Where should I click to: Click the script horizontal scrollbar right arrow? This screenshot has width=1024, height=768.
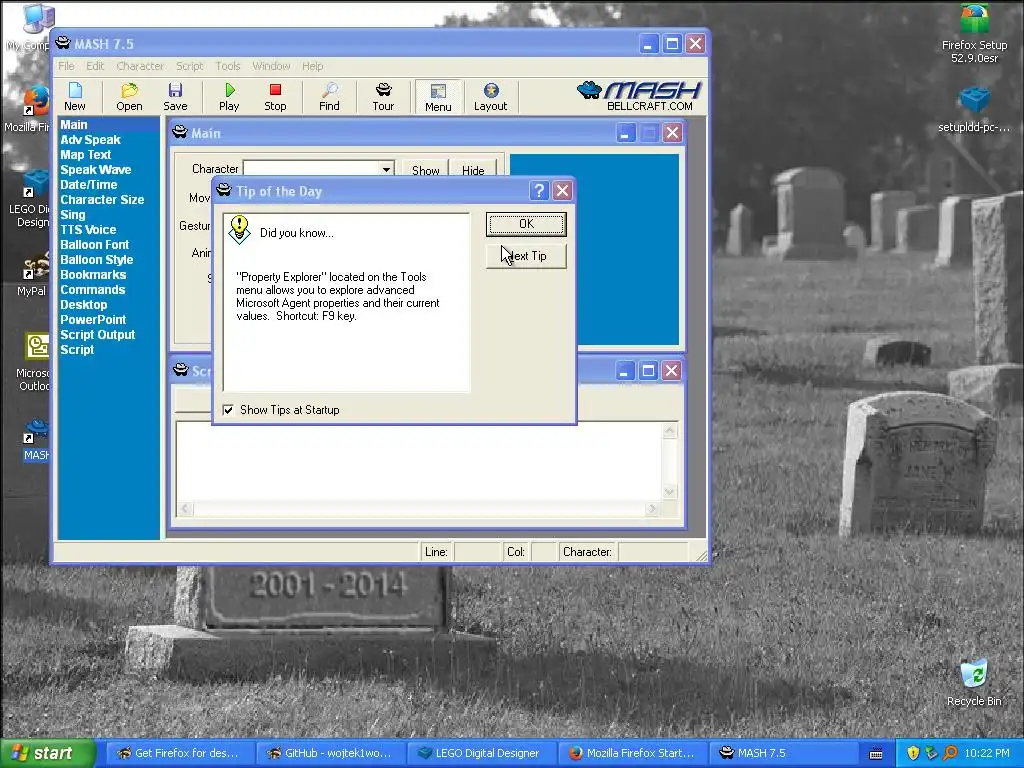pyautogui.click(x=652, y=508)
